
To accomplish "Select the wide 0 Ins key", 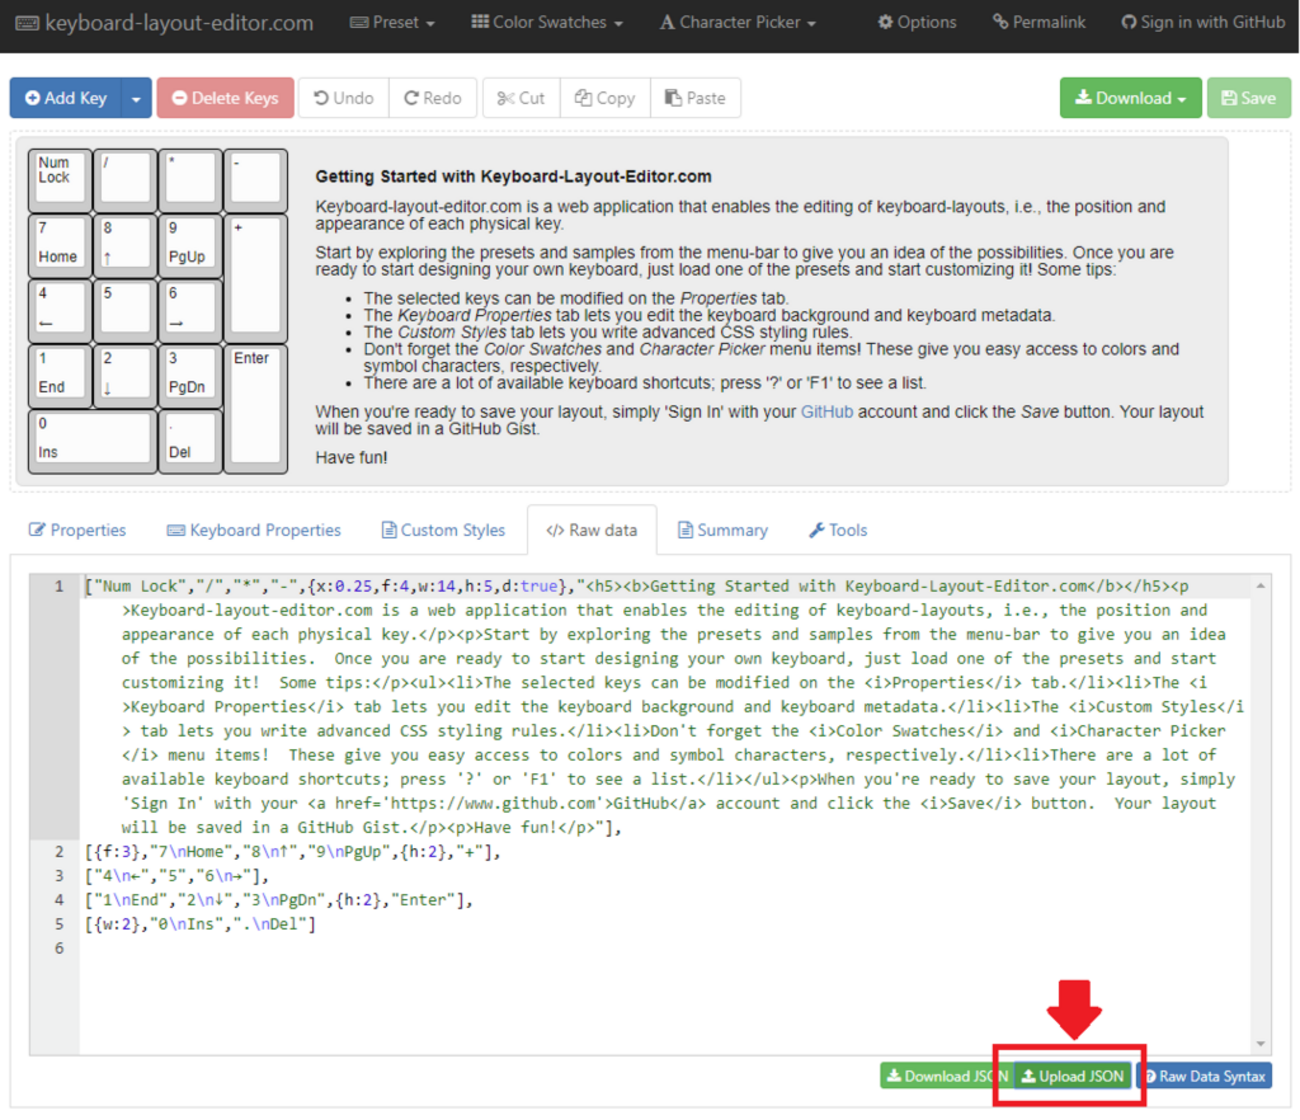I will point(92,440).
